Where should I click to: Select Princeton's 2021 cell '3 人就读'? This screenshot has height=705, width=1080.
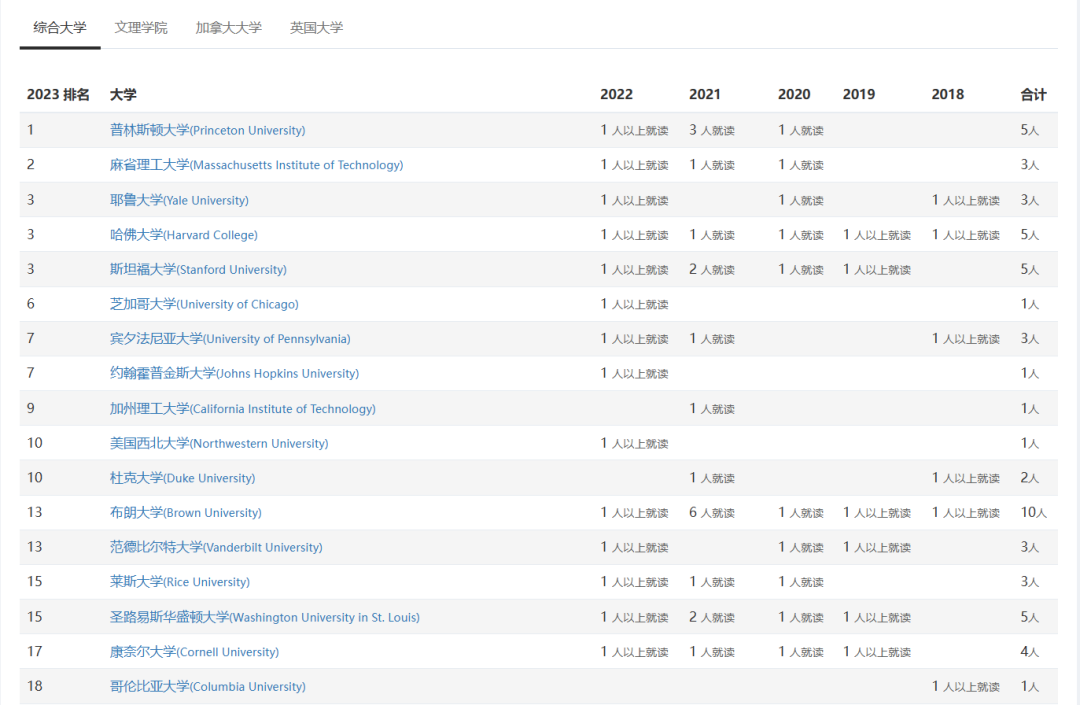pyautogui.click(x=712, y=130)
